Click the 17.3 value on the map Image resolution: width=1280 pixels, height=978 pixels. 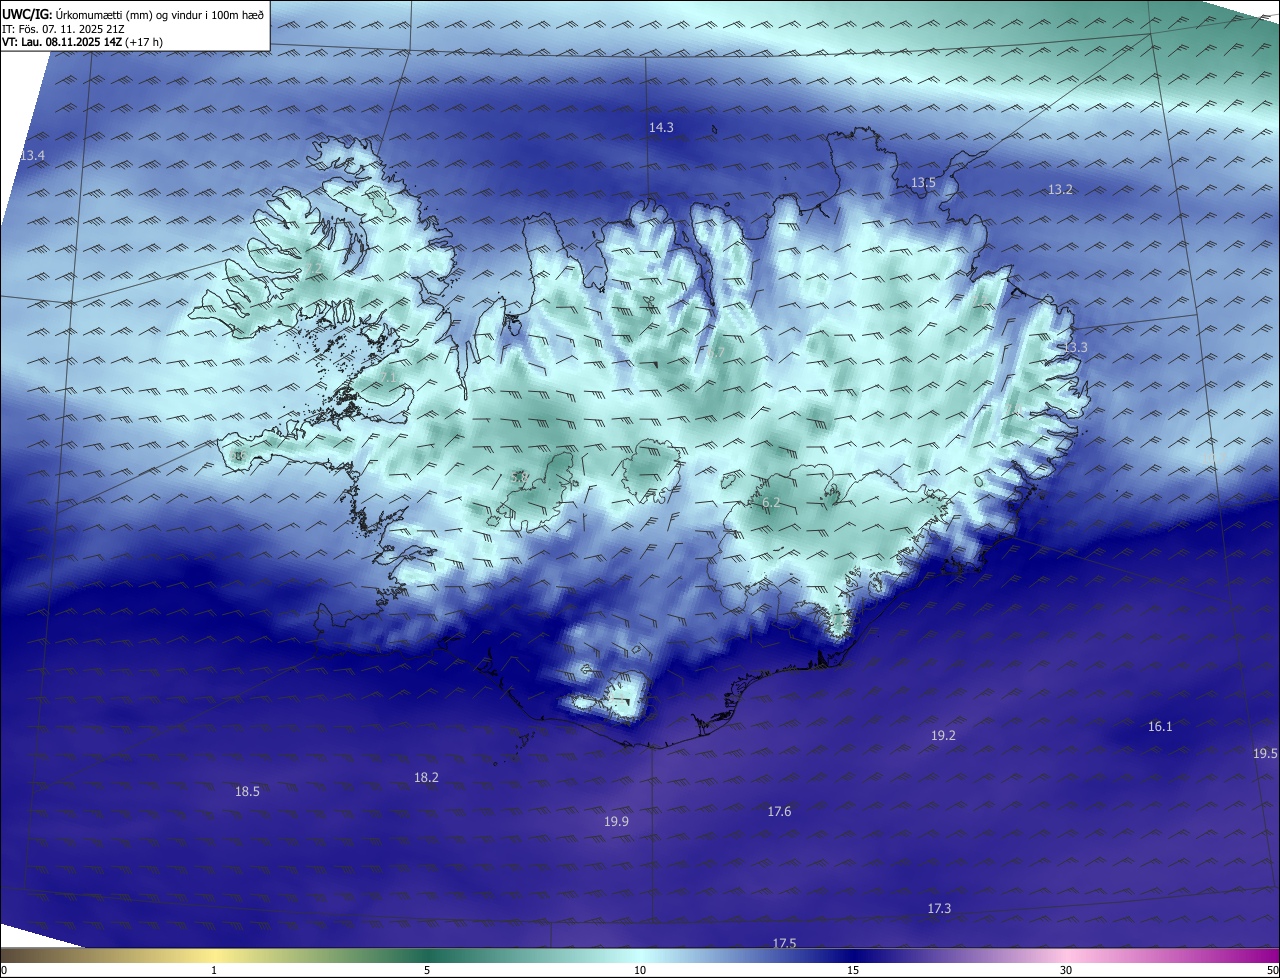click(x=939, y=908)
